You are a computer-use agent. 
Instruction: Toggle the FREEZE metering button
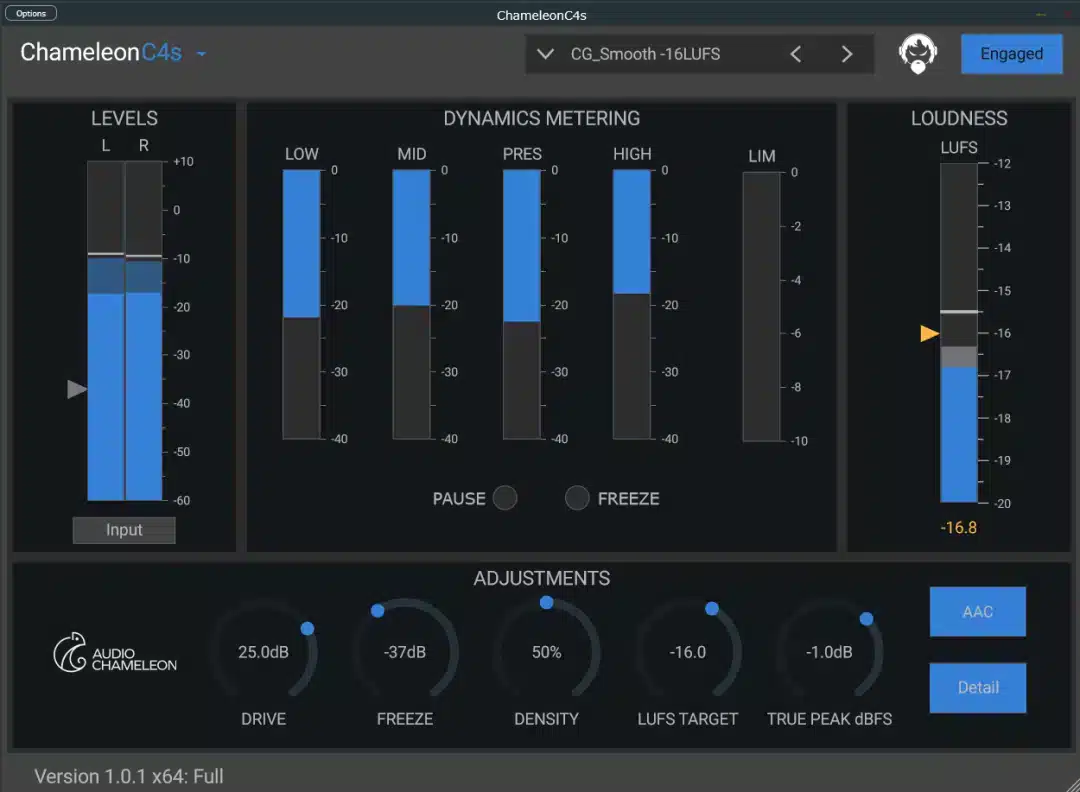[x=577, y=498]
